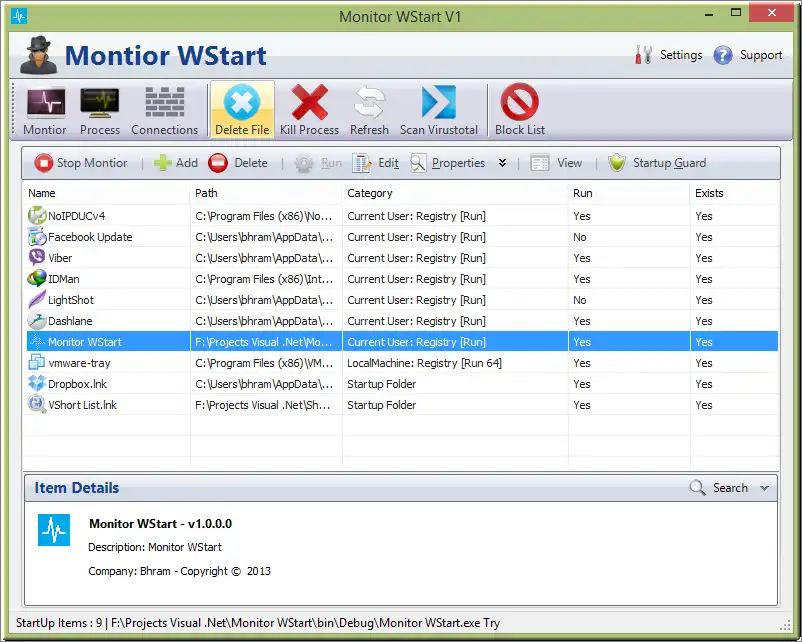Open Settings tools icon
The width and height of the screenshot is (802, 642).
(x=643, y=55)
